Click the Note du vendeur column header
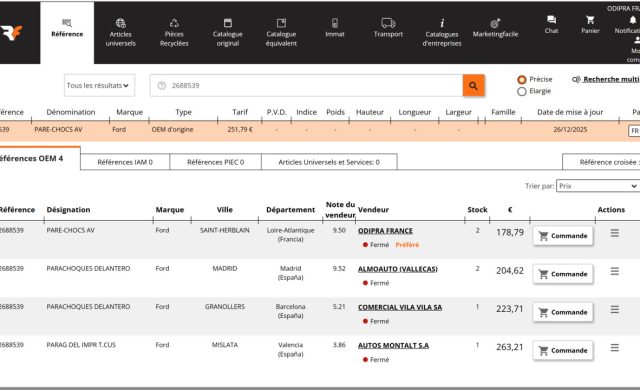Image resolution: width=640 pixels, height=390 pixels. point(340,210)
